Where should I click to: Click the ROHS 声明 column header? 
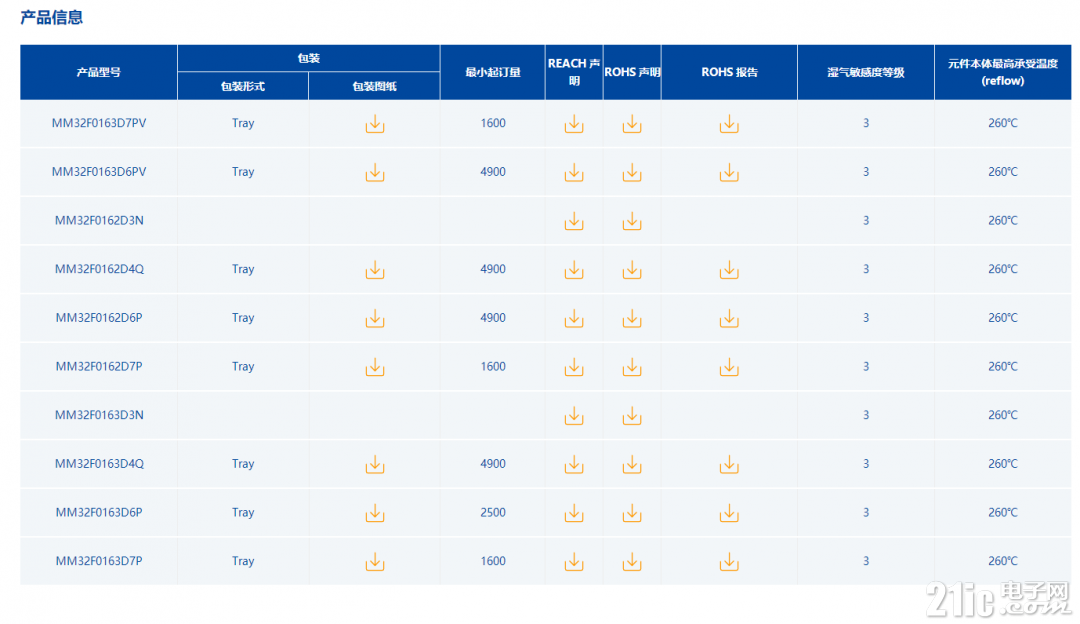tap(632, 72)
